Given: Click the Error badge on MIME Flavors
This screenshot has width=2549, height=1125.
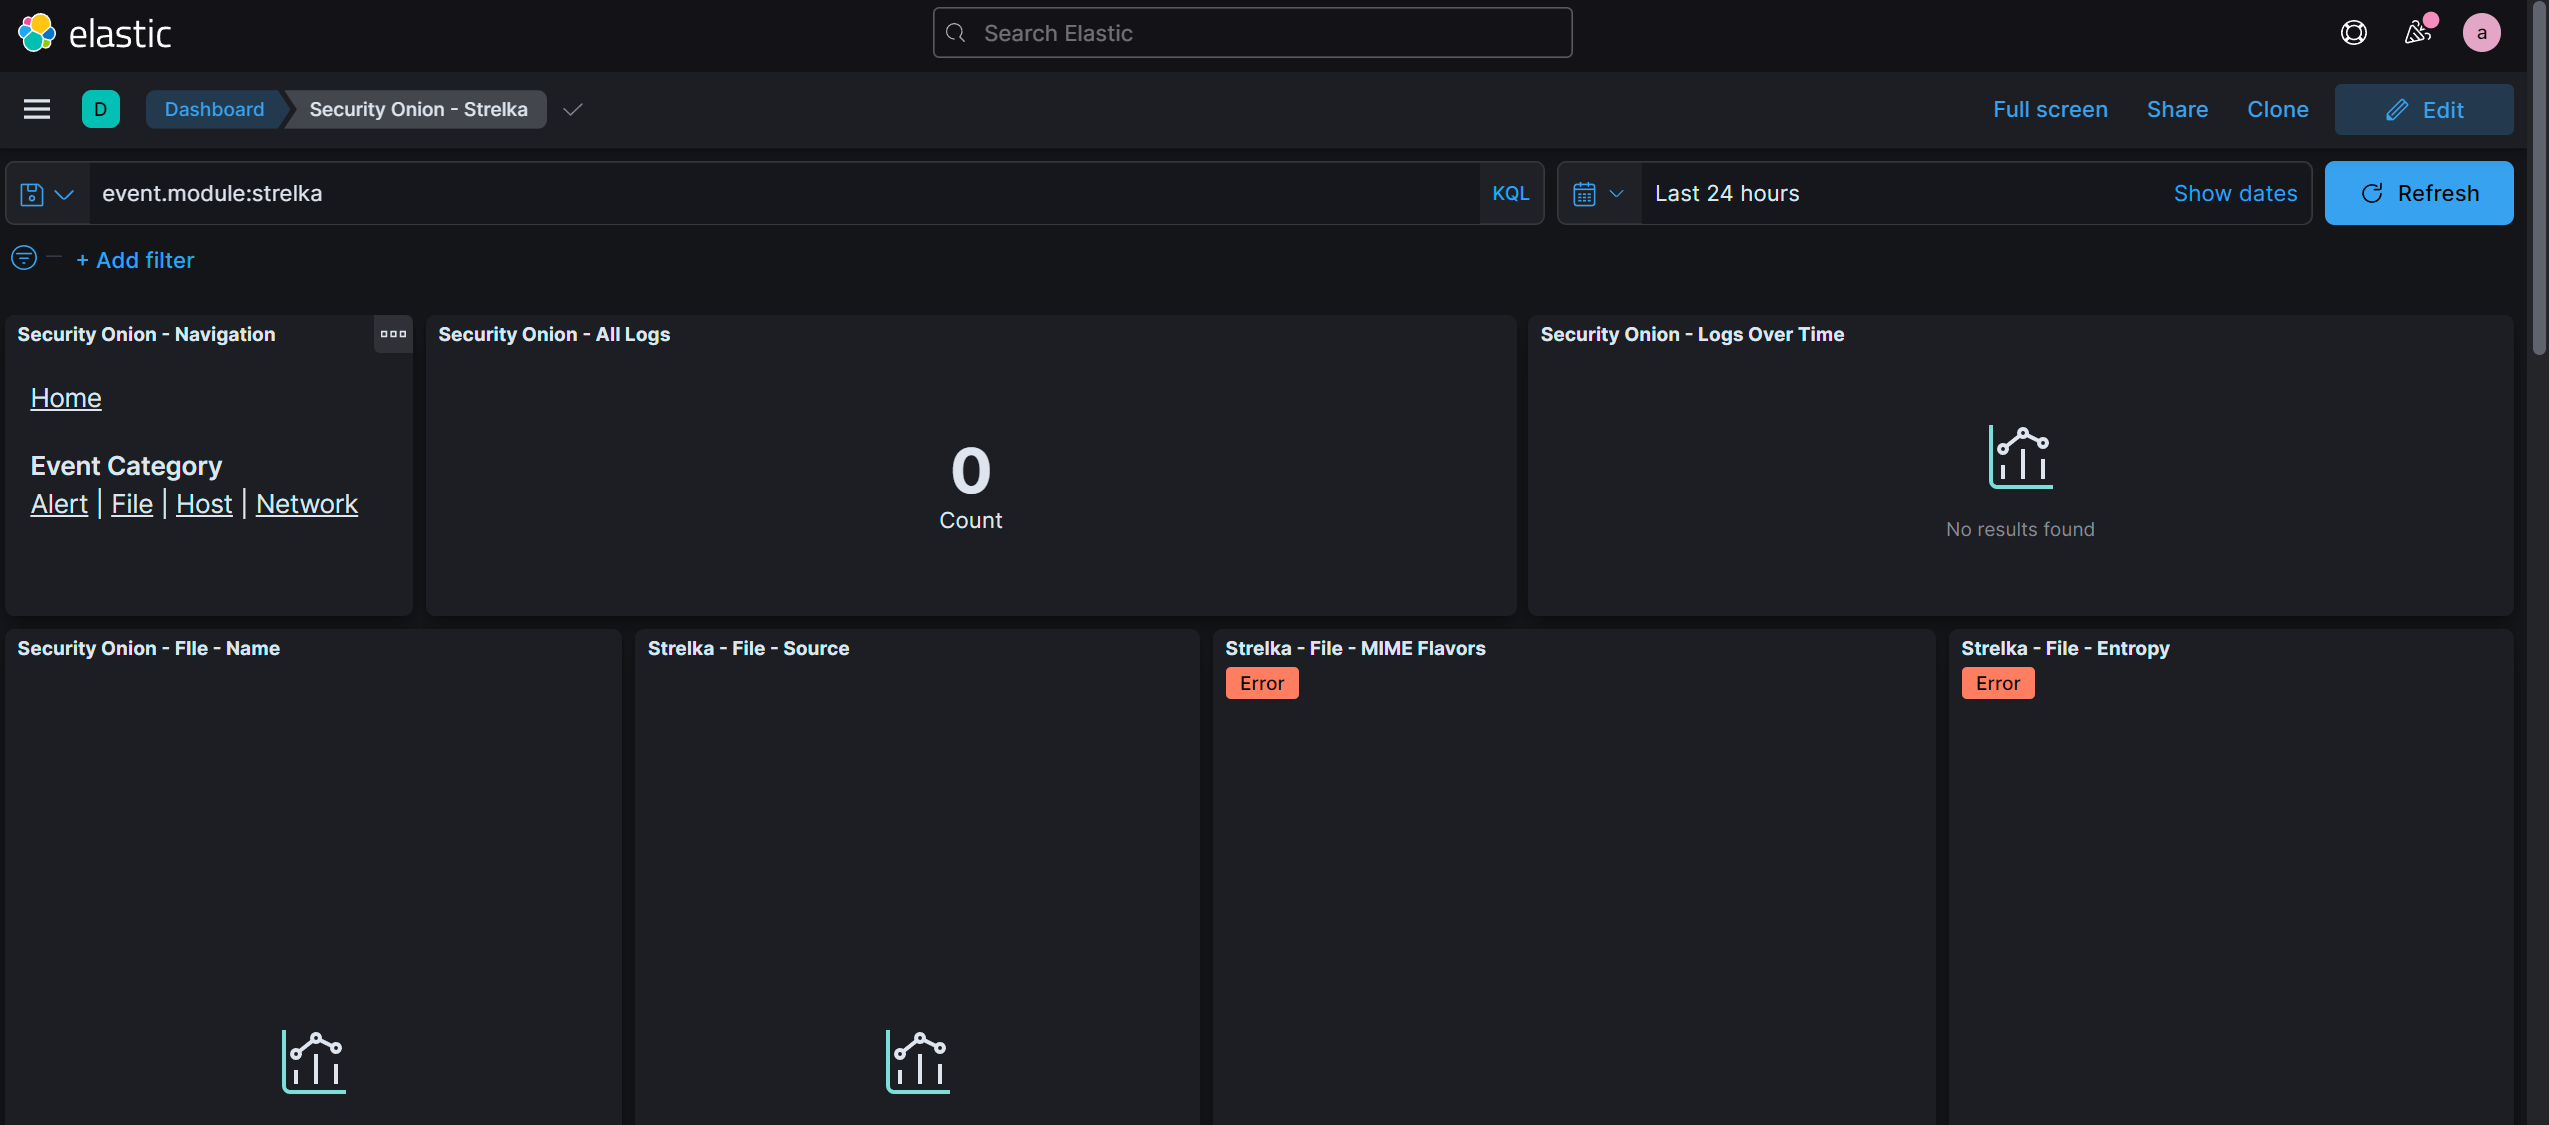Looking at the screenshot, I should click(x=1262, y=683).
